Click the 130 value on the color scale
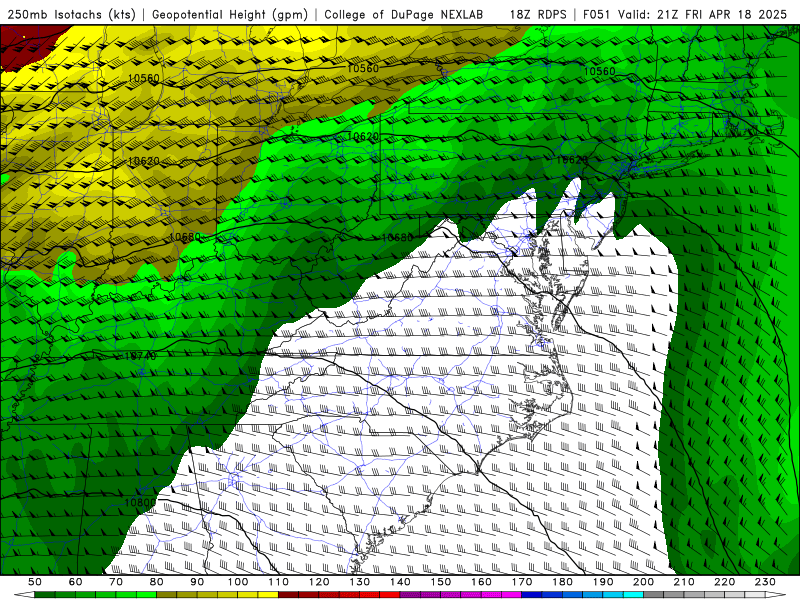Image resolution: width=800 pixels, height=600 pixels. (x=360, y=582)
